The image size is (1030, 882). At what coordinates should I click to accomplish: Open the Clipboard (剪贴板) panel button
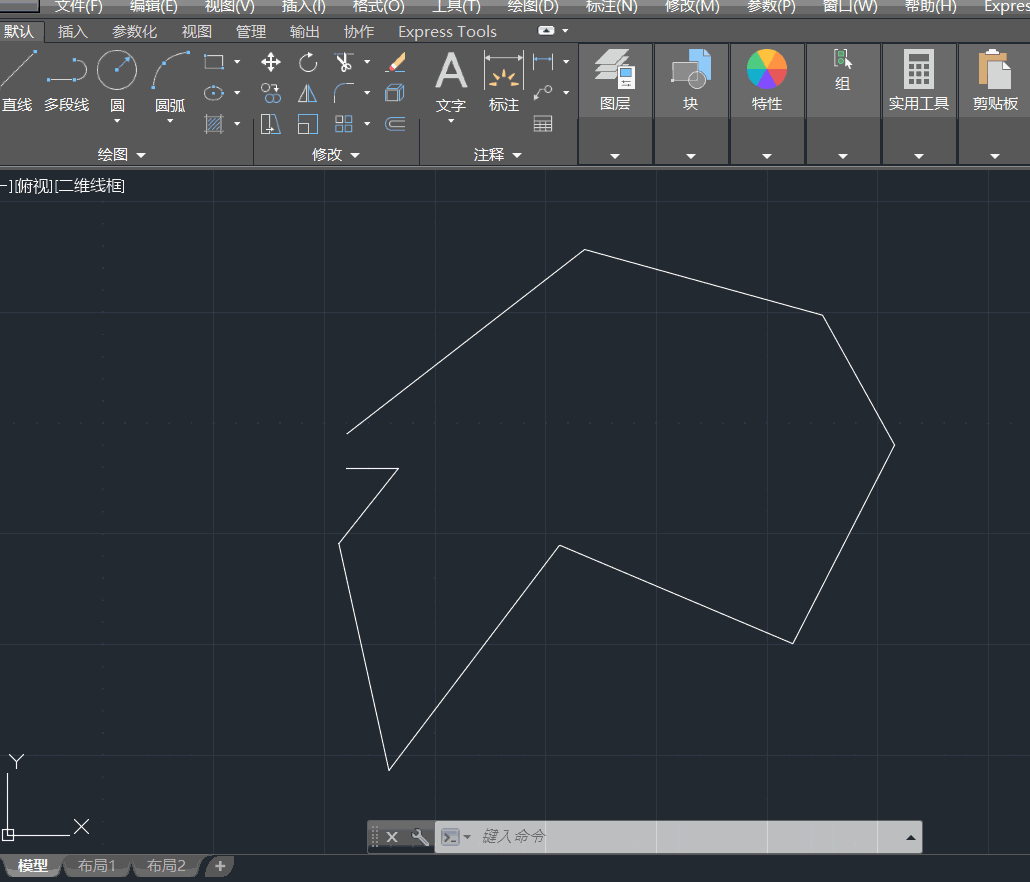[x=995, y=80]
